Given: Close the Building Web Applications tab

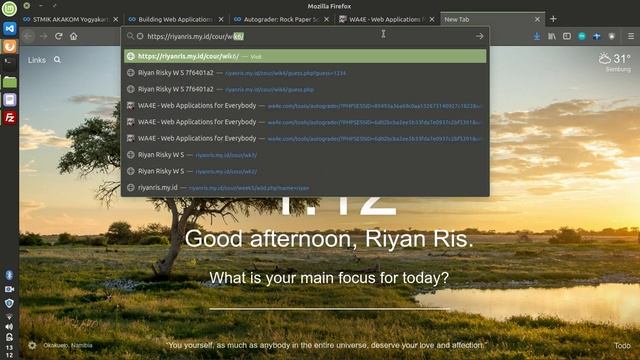Looking at the screenshot, I should [x=221, y=19].
